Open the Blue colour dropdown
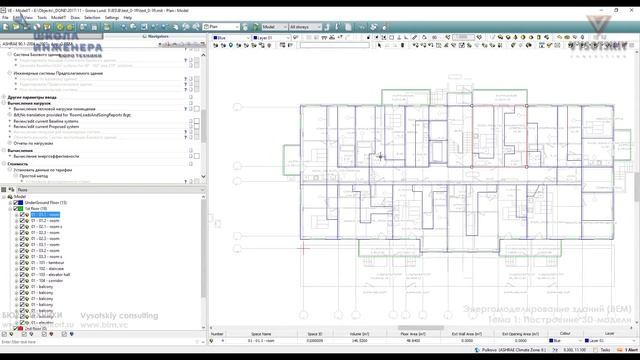The image size is (640, 360). point(231,38)
